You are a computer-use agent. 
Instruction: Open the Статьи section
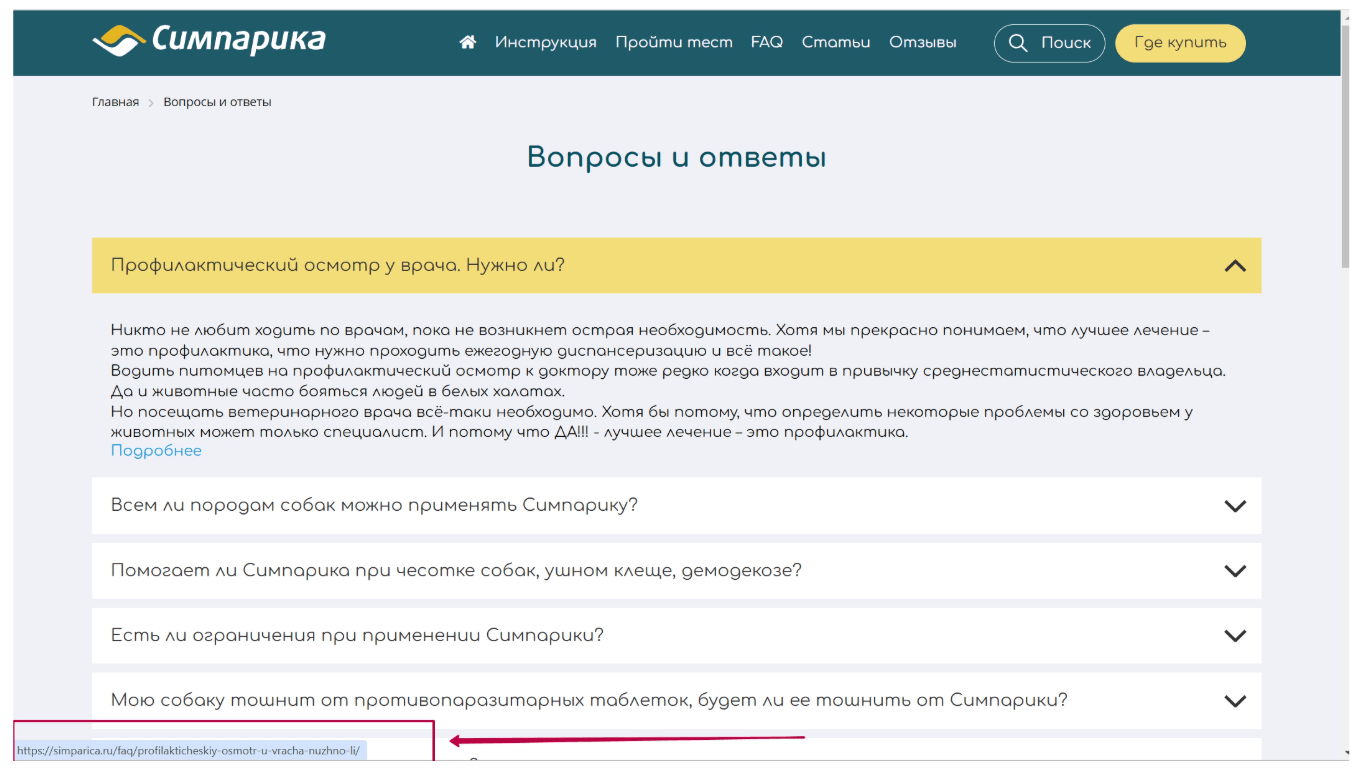tap(836, 42)
